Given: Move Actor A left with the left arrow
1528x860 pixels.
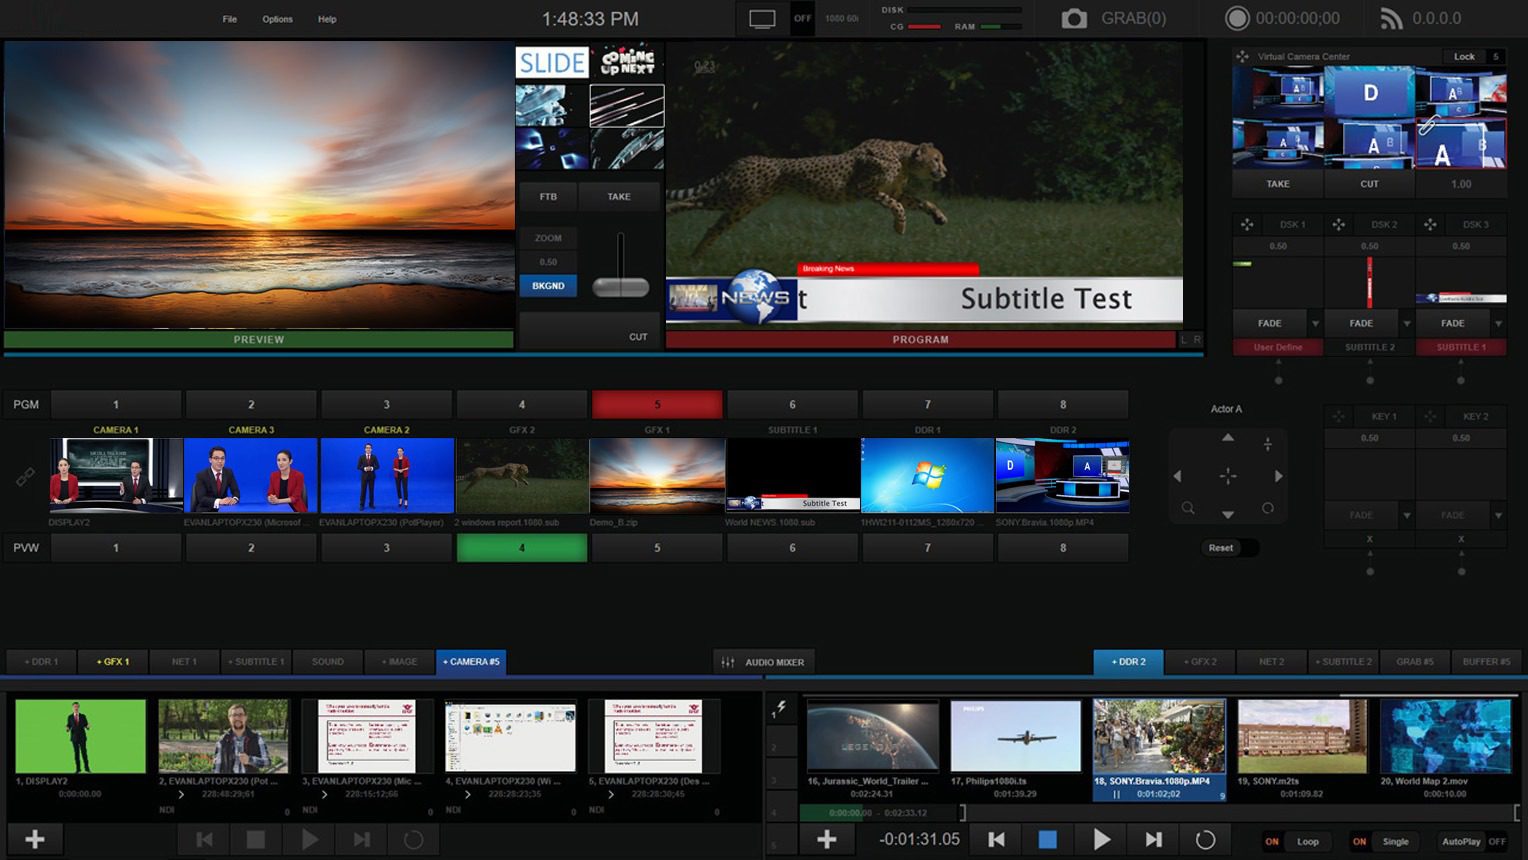Looking at the screenshot, I should pos(1178,476).
